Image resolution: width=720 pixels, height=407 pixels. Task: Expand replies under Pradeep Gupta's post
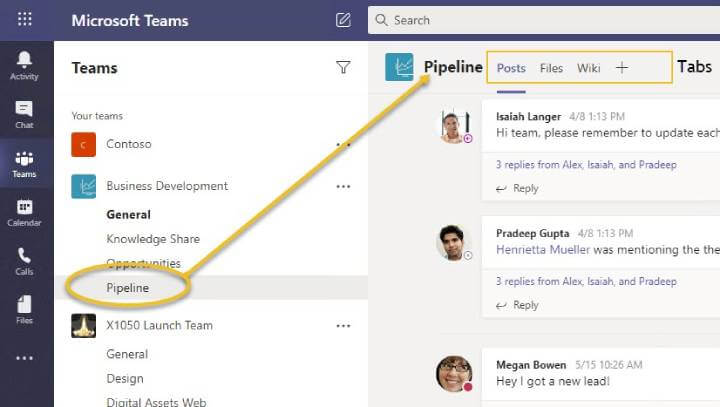(x=586, y=281)
